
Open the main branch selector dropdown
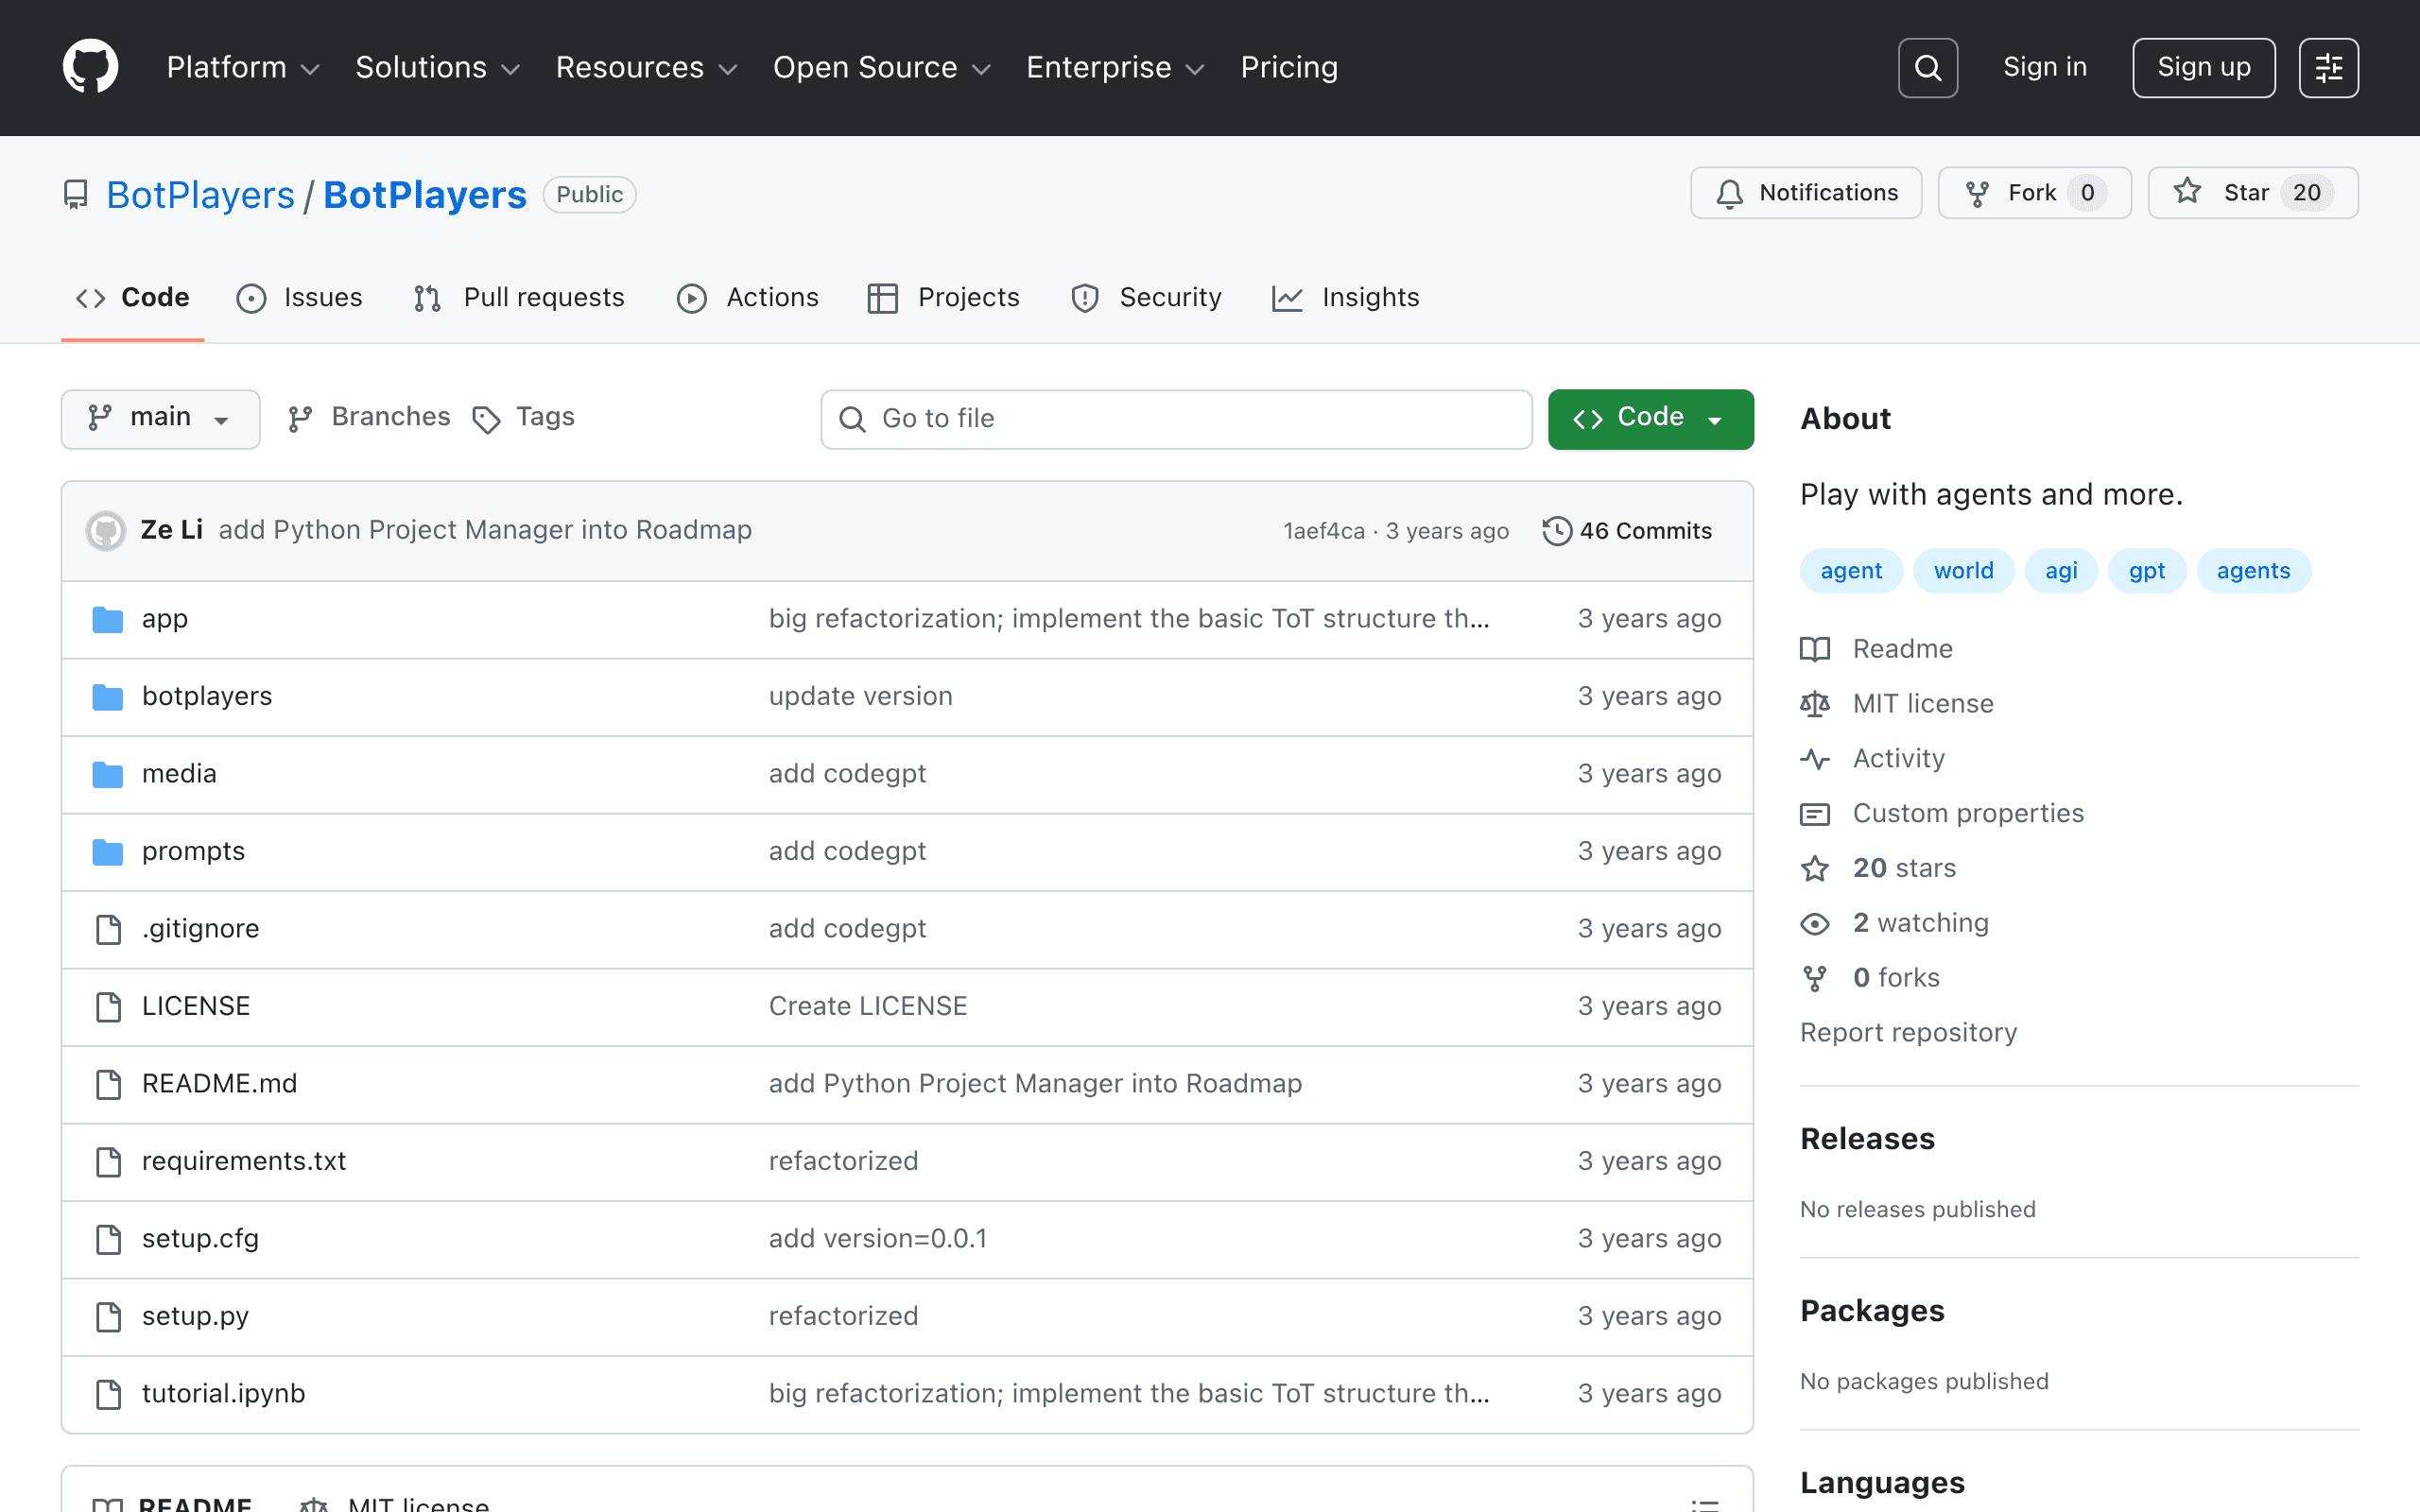tap(160, 419)
